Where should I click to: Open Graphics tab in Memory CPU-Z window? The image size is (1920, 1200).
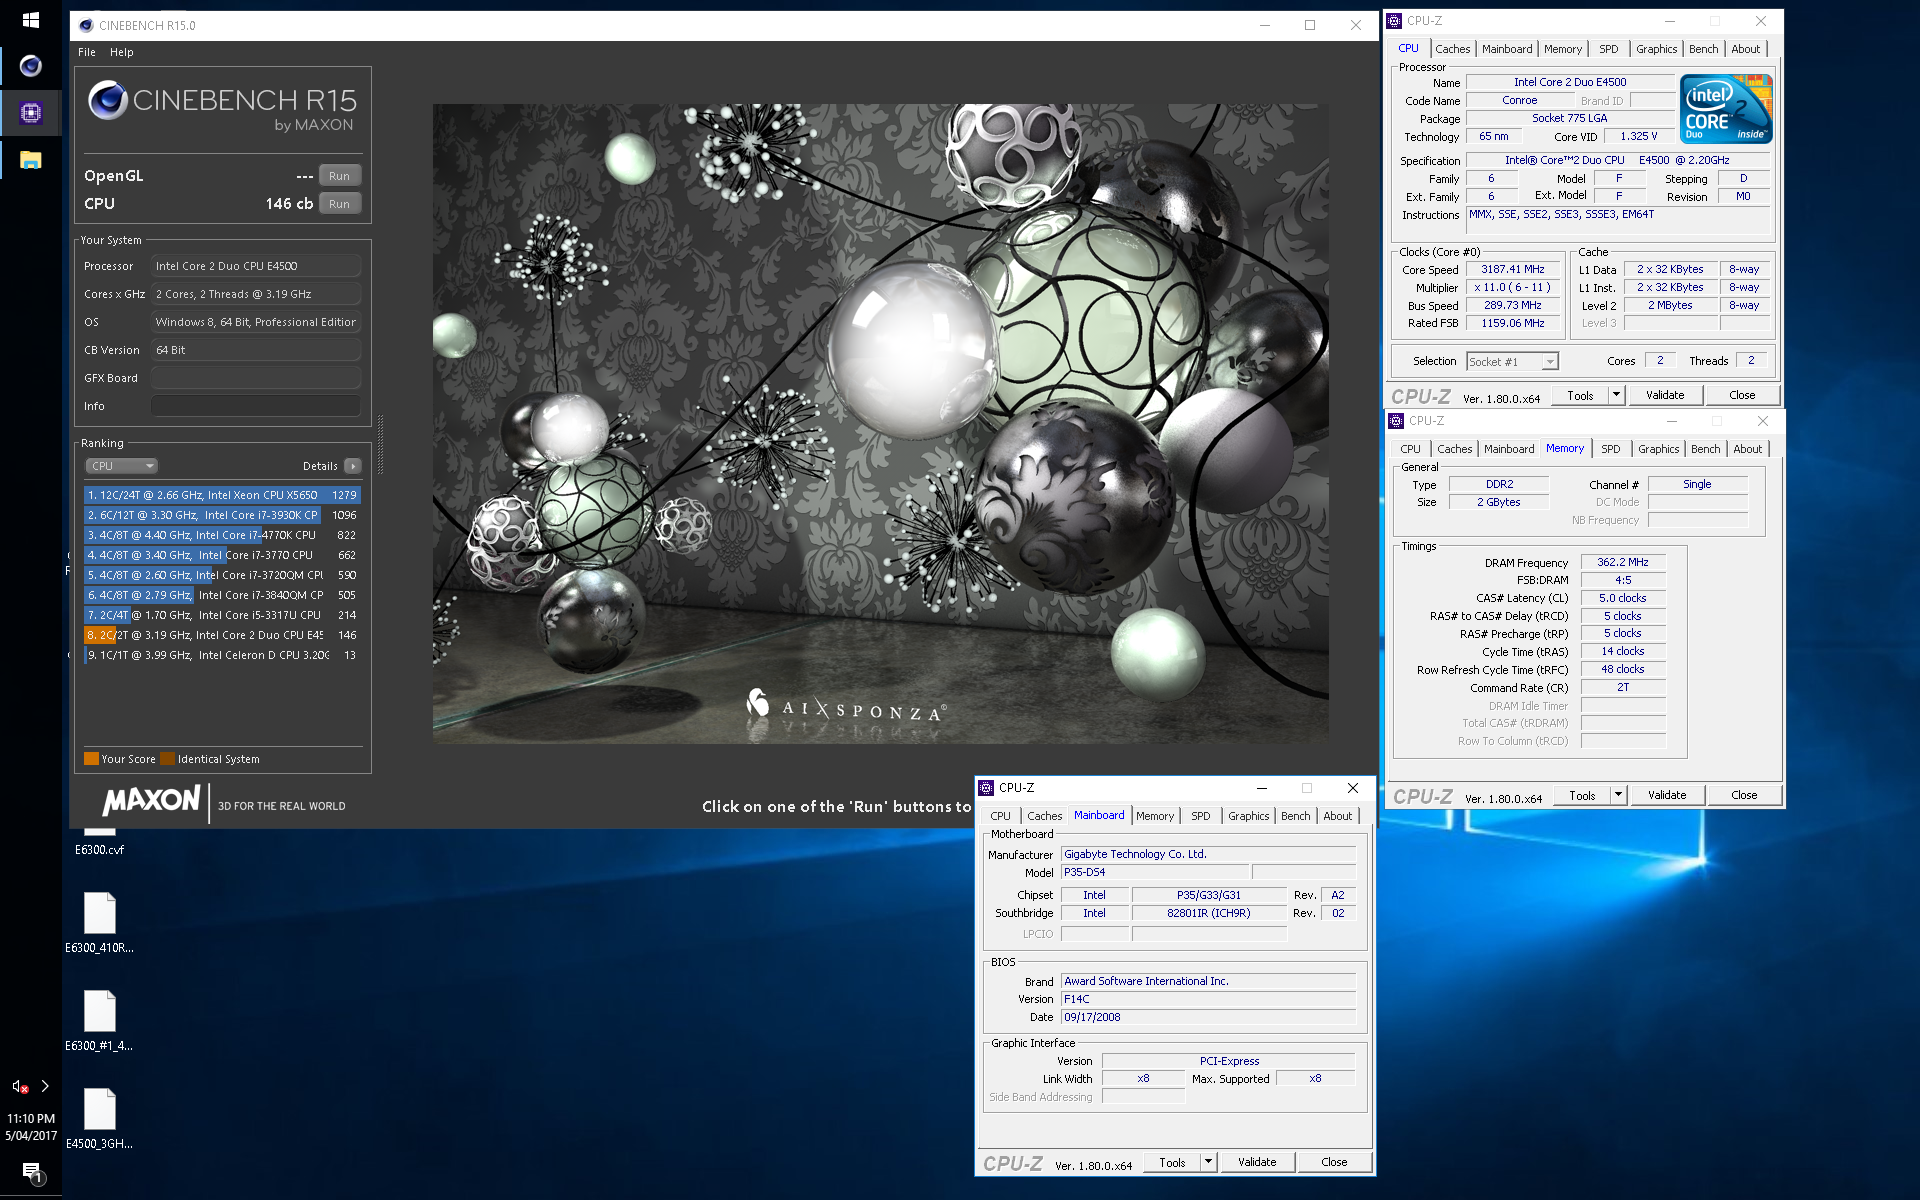pos(1658,449)
